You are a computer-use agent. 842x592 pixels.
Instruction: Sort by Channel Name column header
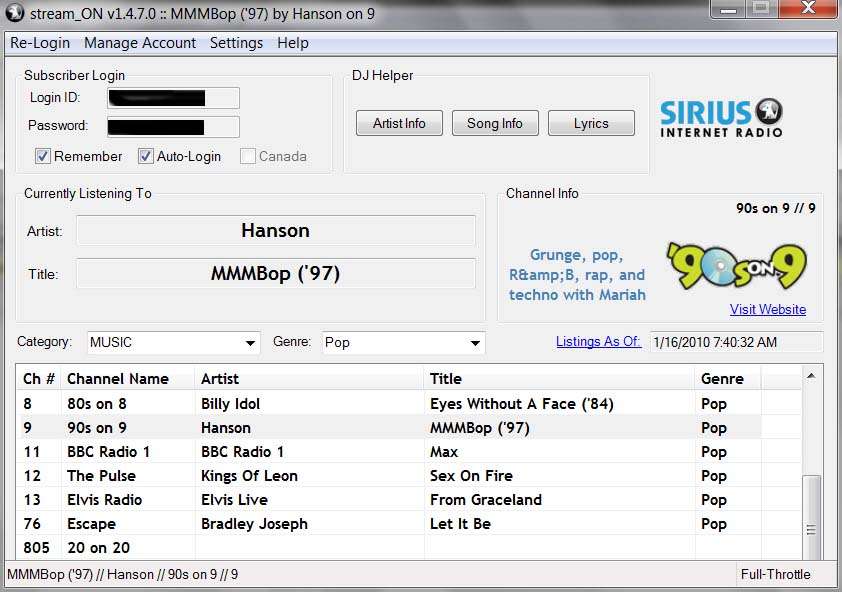[x=128, y=379]
